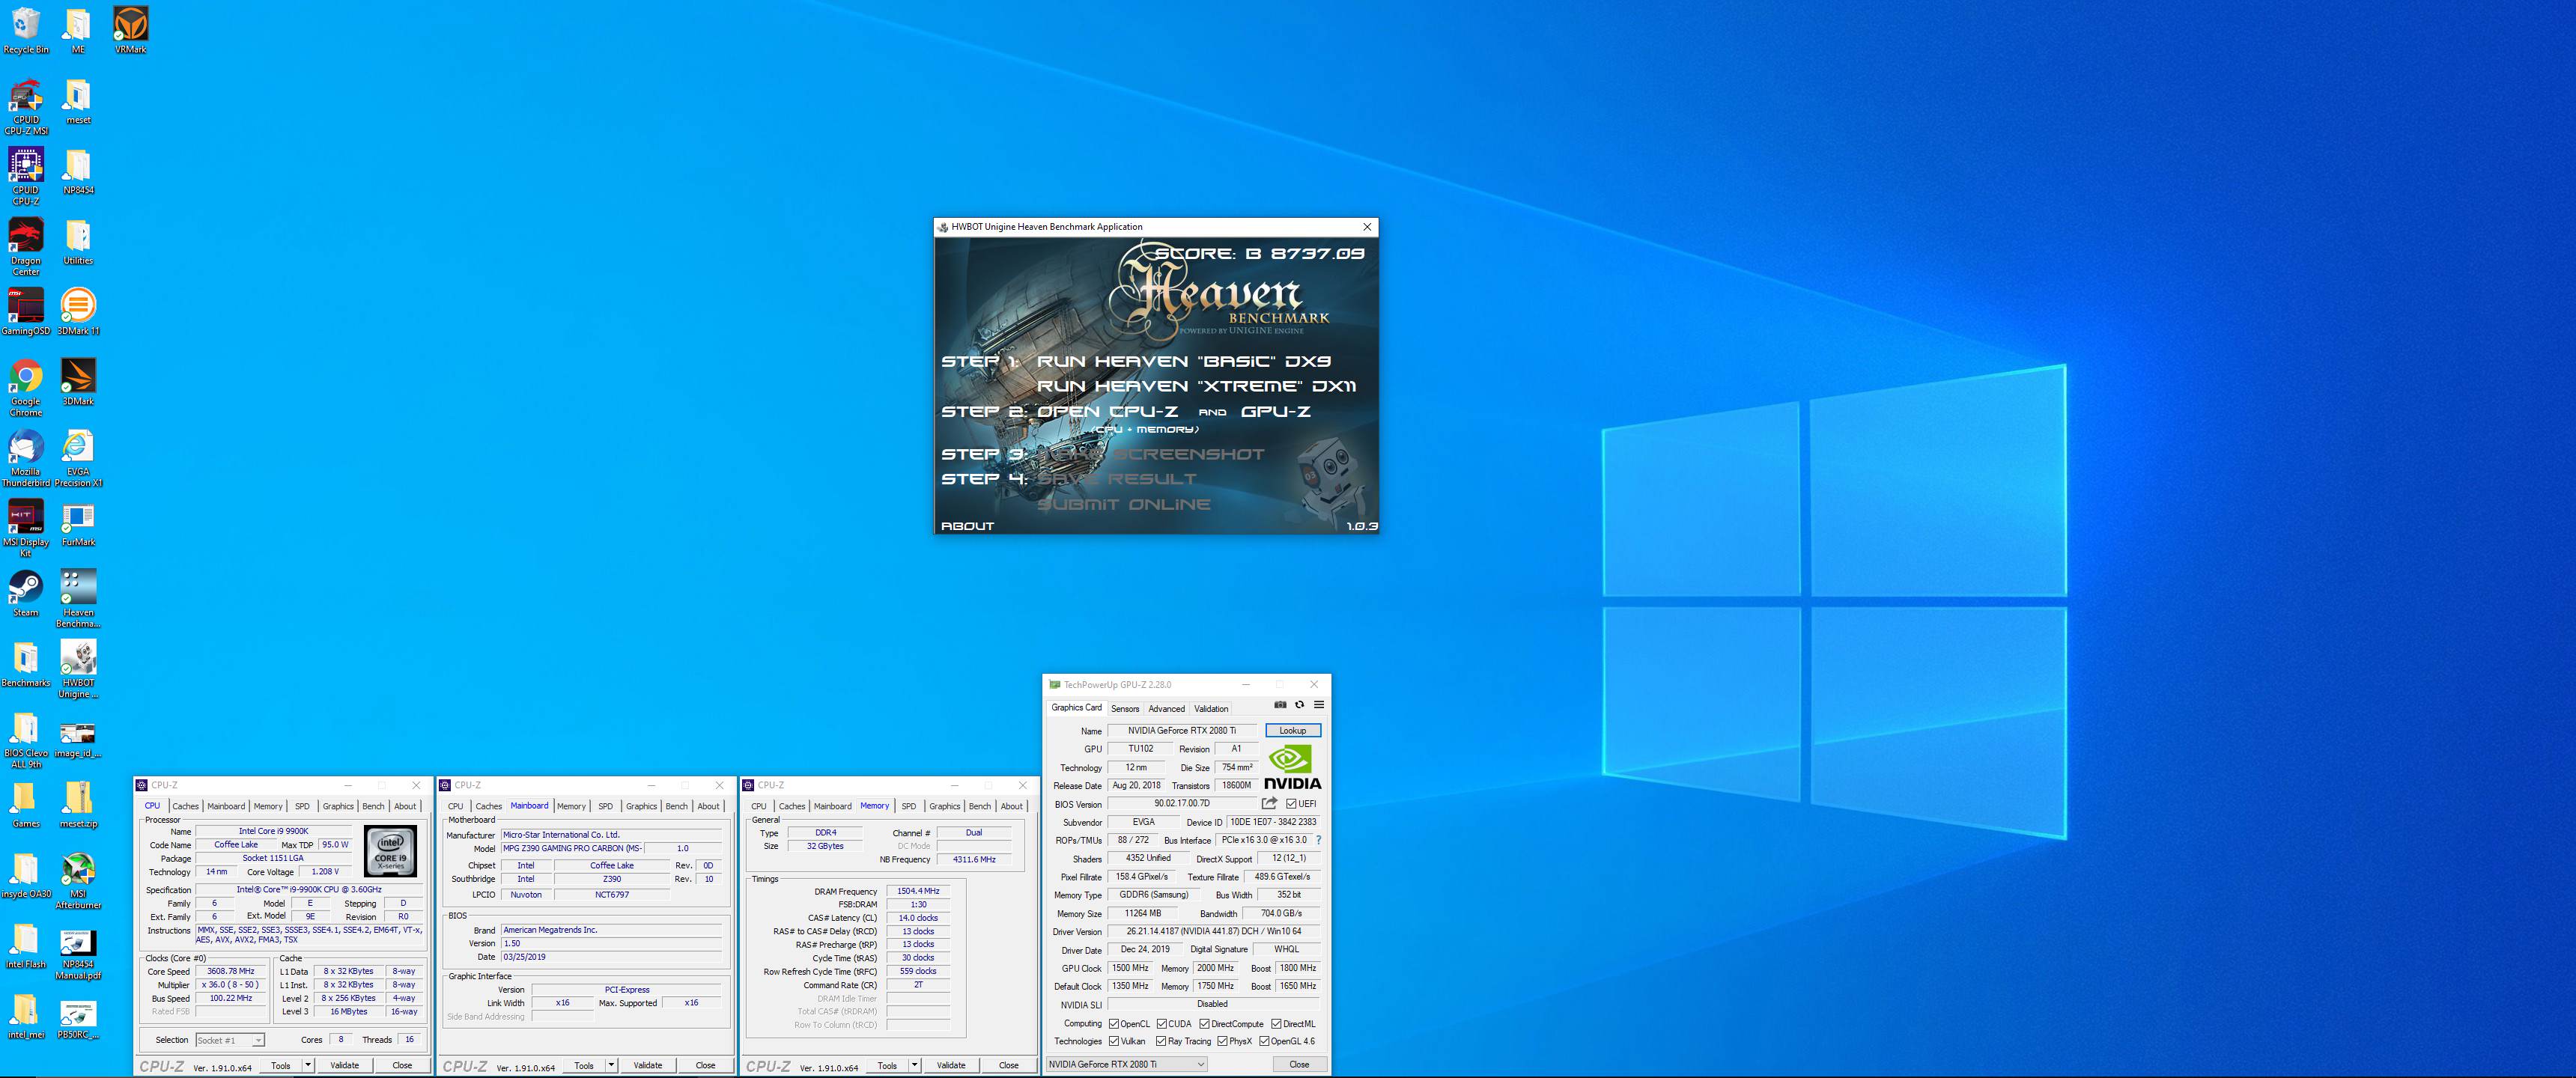Image resolution: width=2576 pixels, height=1078 pixels.
Task: Close the HWBOT Unigine Heaven Benchmark window
Action: 1367,227
